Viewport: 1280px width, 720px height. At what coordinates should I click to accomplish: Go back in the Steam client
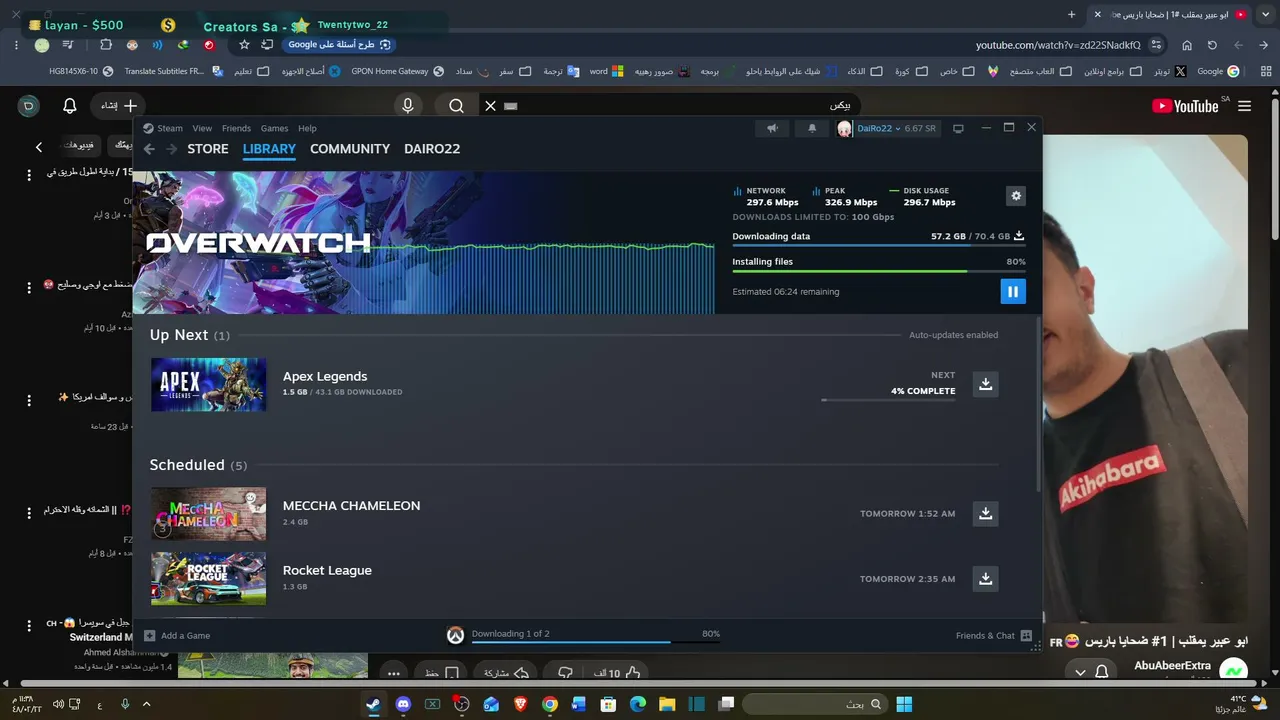[x=149, y=149]
